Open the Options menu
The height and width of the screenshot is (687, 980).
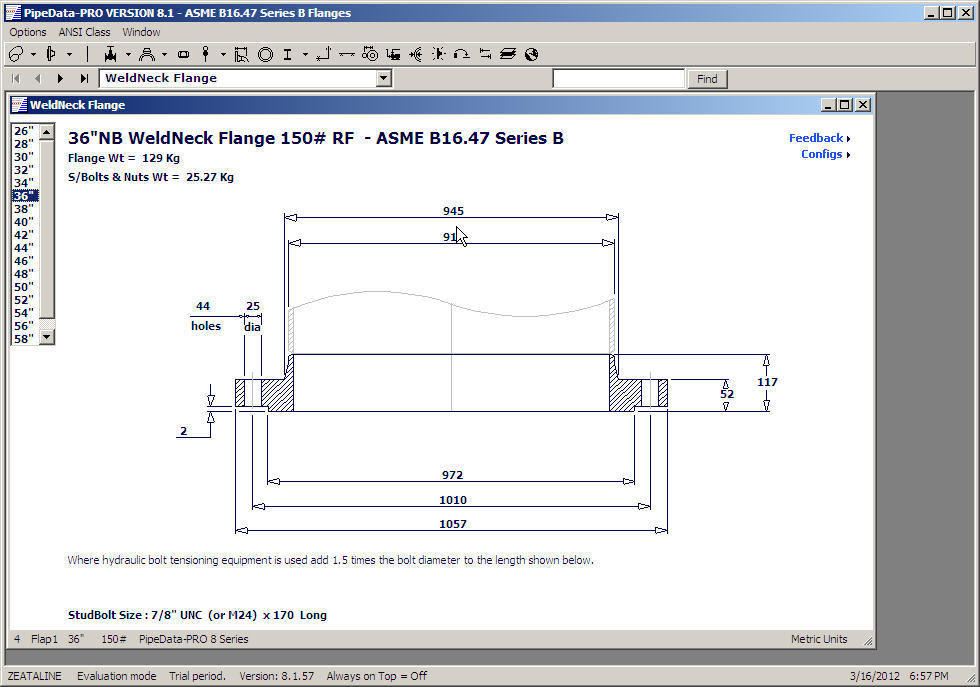coord(28,32)
